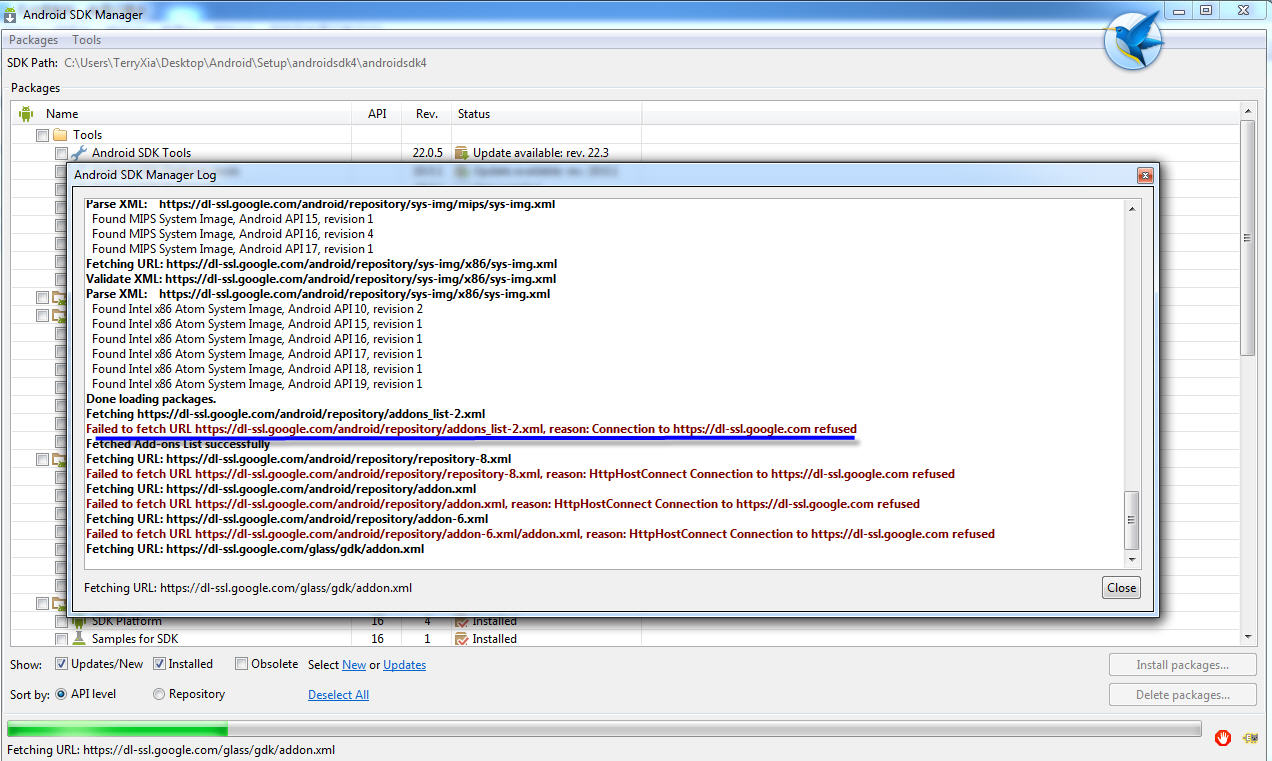This screenshot has height=761, width=1272.
Task: Click red log line failing to fetch addon-6.xml/addon.xml
Action: pyautogui.click(x=540, y=534)
